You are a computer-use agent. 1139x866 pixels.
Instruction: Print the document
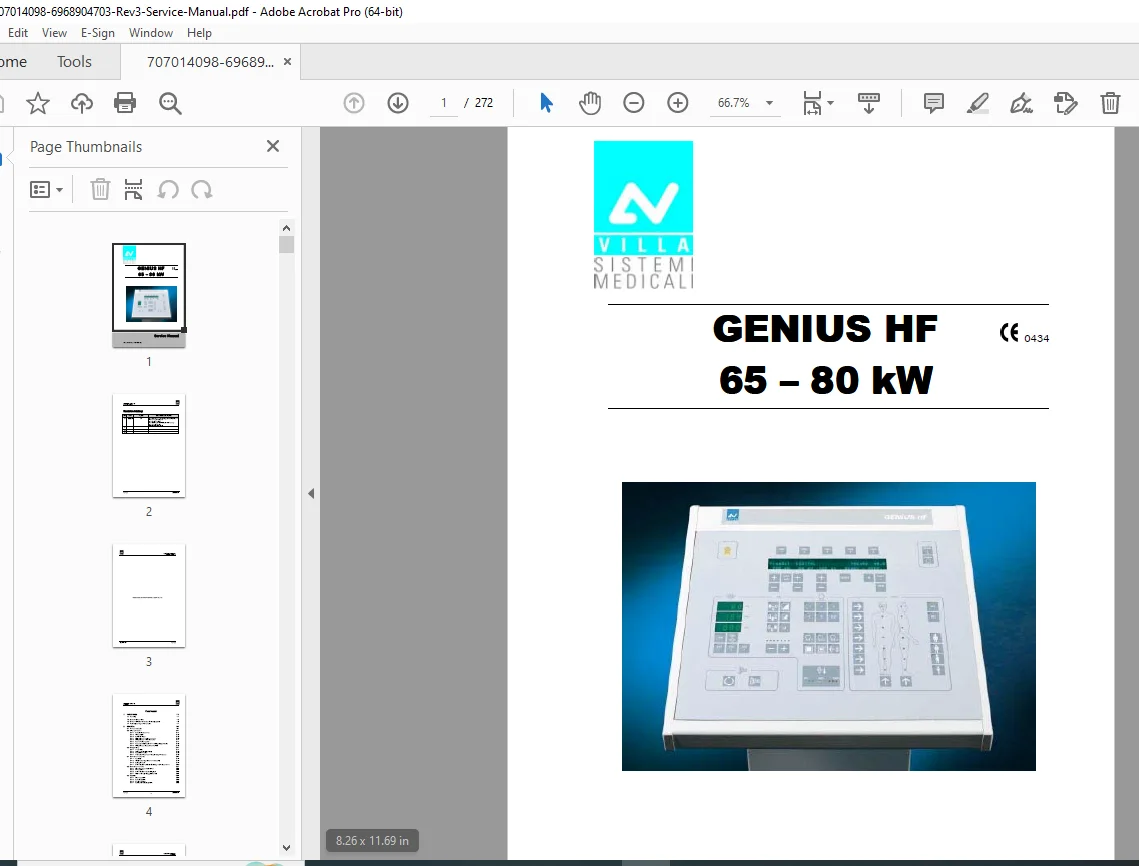[x=125, y=103]
